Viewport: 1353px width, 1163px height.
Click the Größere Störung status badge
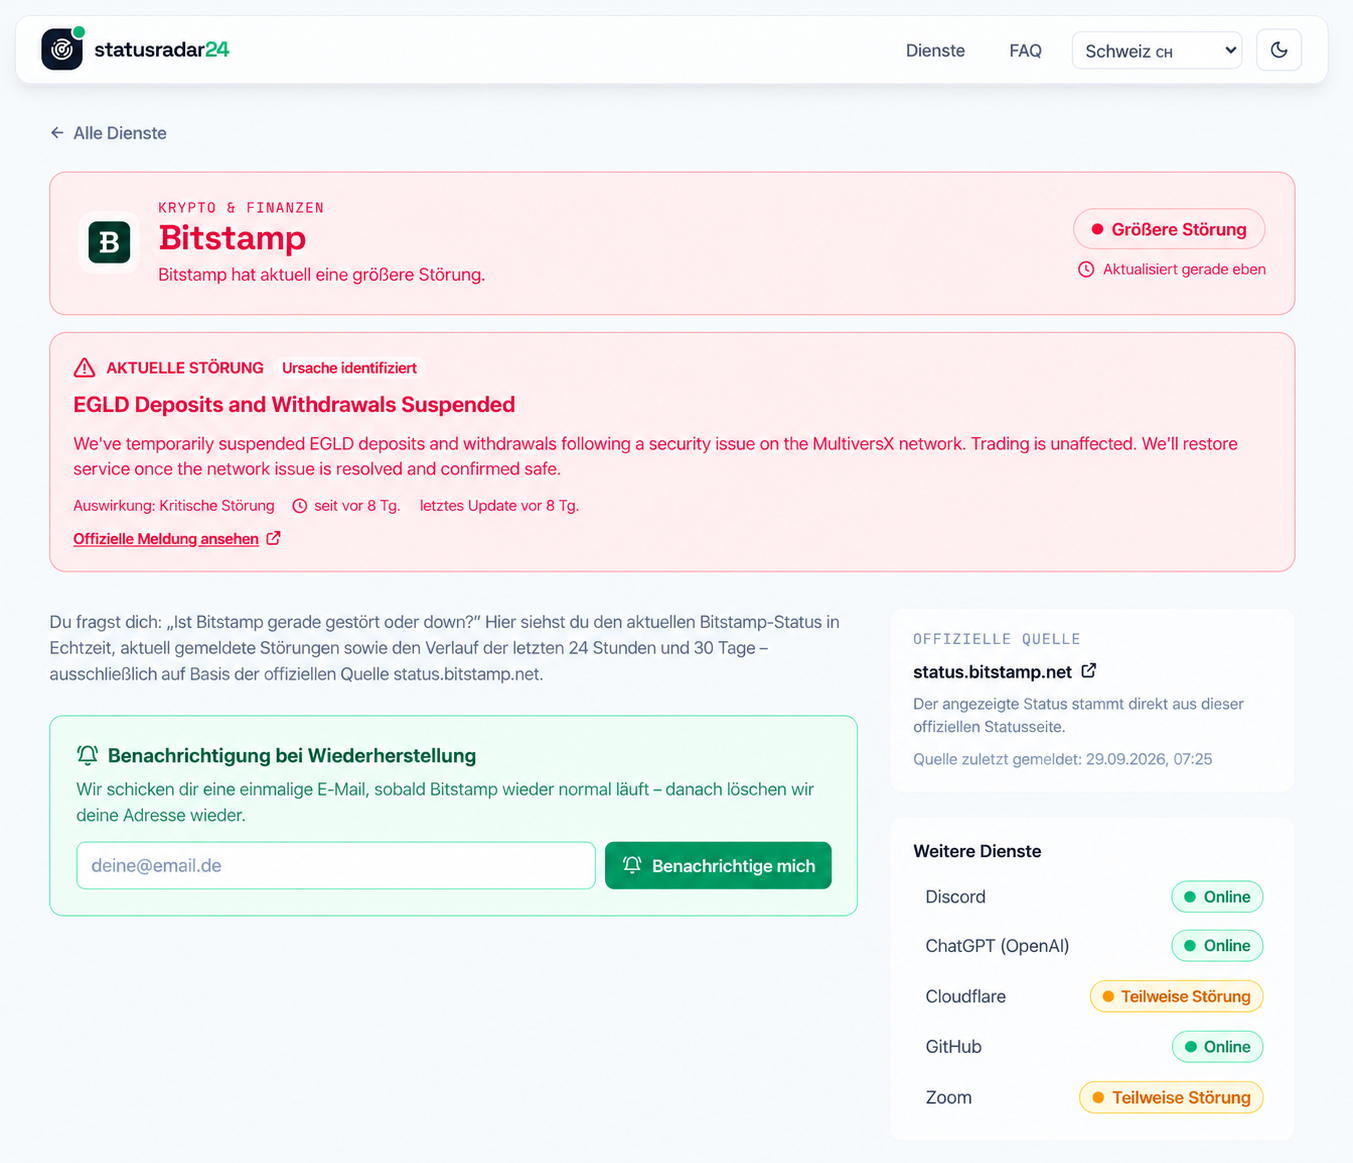(x=1169, y=229)
